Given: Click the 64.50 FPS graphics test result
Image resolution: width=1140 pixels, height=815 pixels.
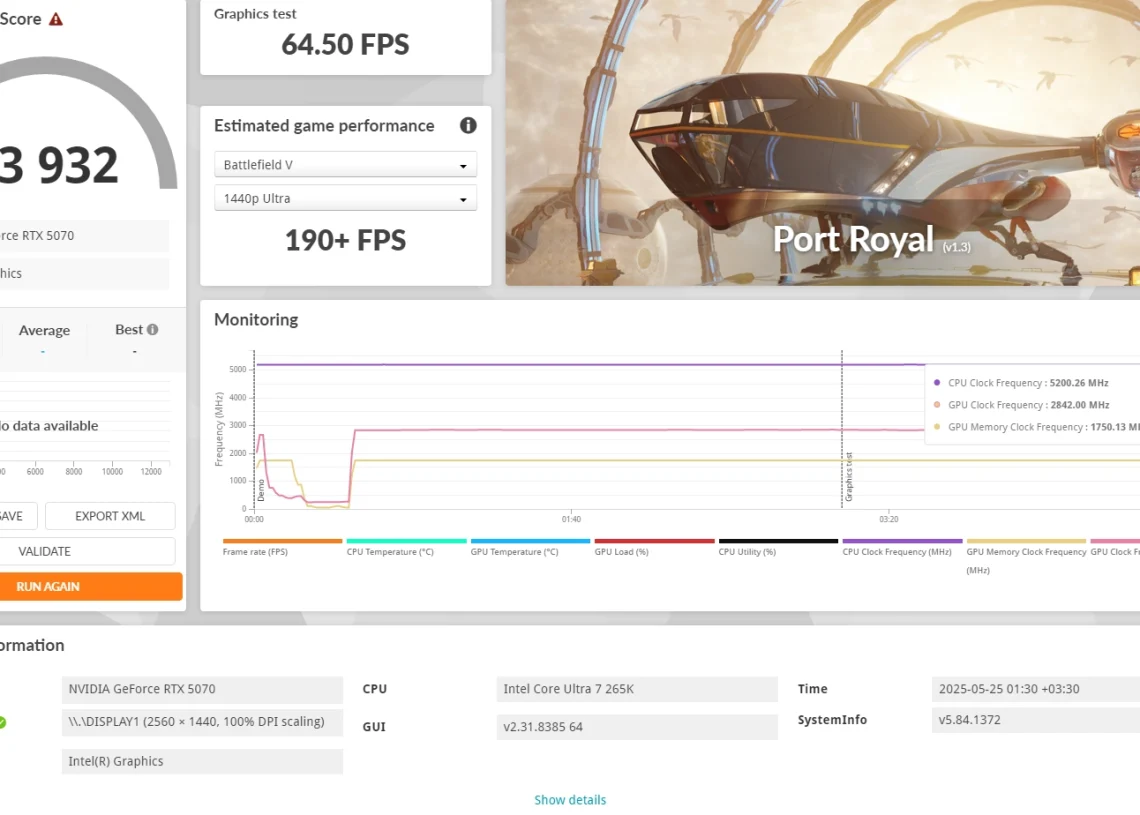Looking at the screenshot, I should (x=345, y=44).
